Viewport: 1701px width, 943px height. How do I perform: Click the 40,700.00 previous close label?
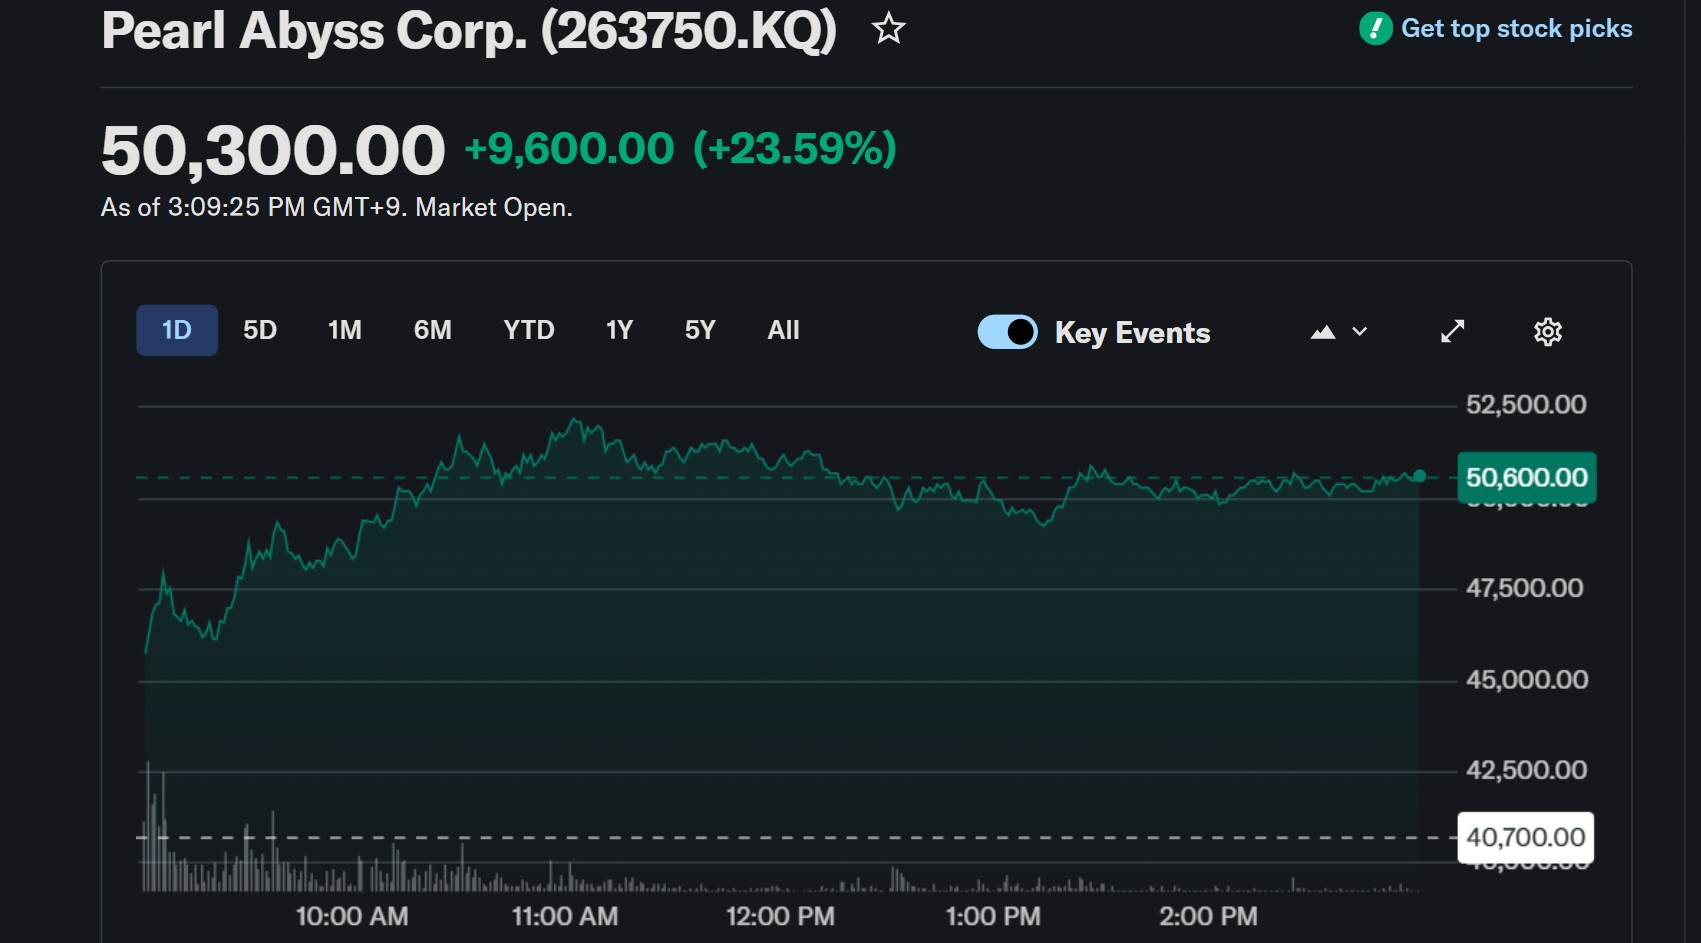click(1525, 837)
